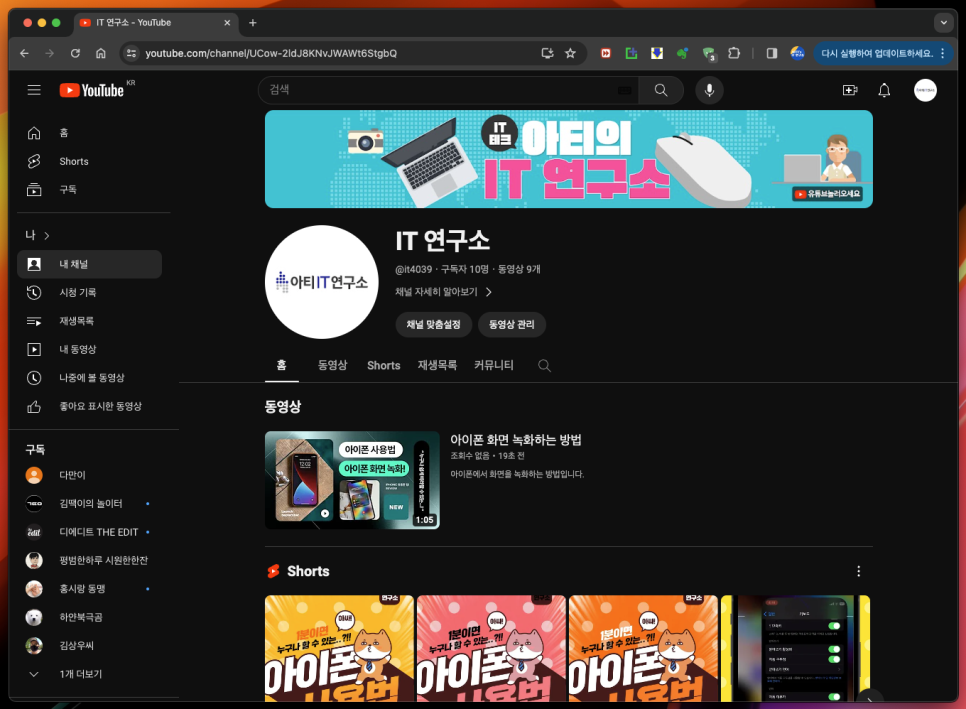Open the Shorts section three-dot menu
The width and height of the screenshot is (966, 709).
pyautogui.click(x=858, y=571)
